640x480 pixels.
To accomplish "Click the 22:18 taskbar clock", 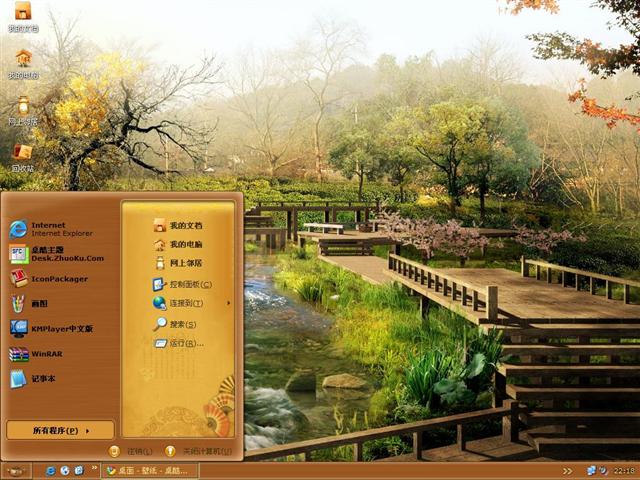I will click(623, 471).
